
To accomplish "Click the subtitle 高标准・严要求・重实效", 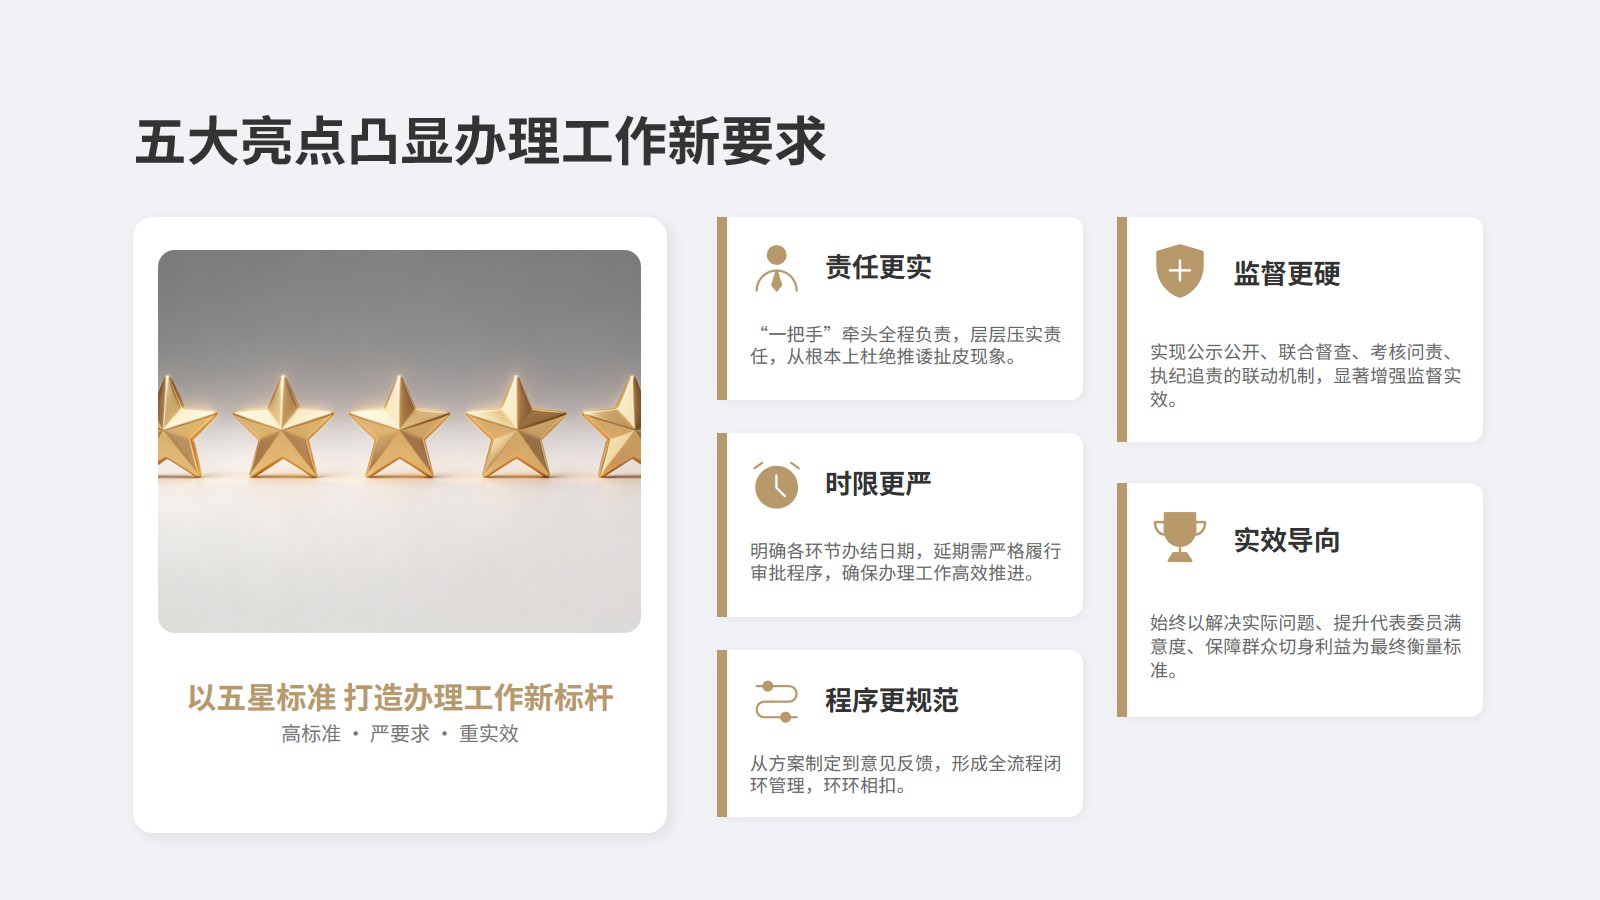I will [400, 734].
